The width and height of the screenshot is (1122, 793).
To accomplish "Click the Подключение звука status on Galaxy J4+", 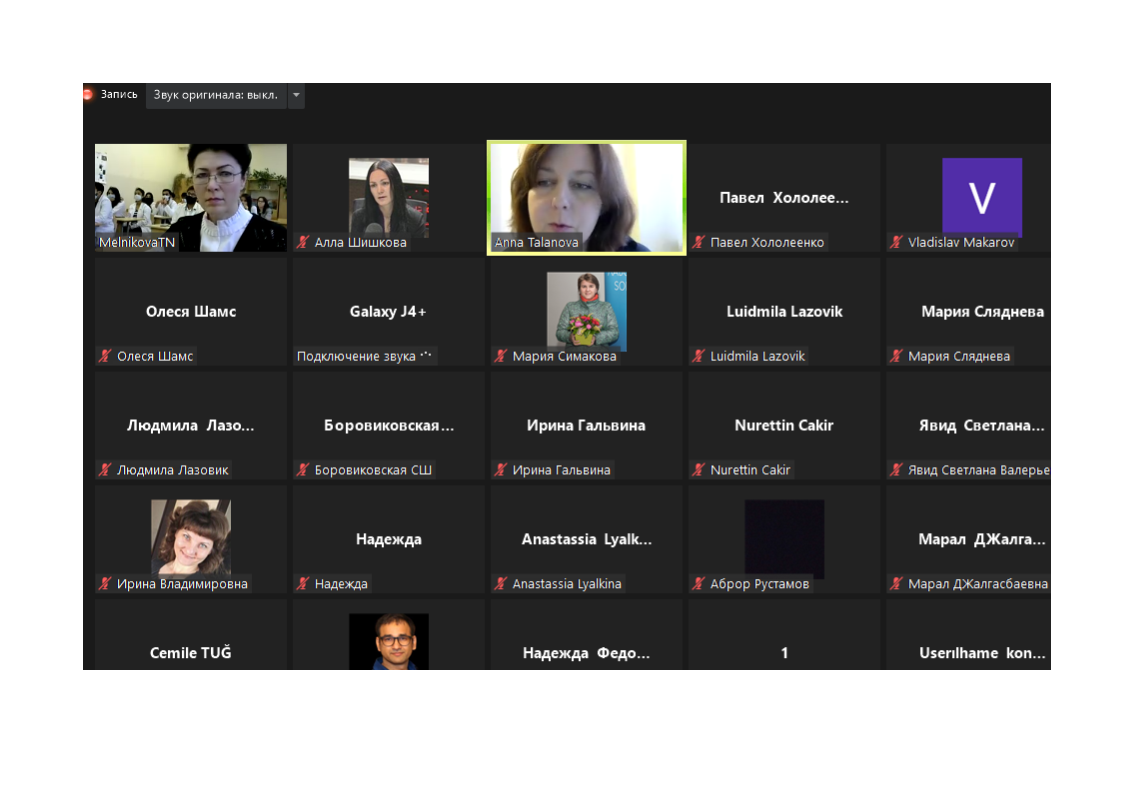I will (364, 356).
